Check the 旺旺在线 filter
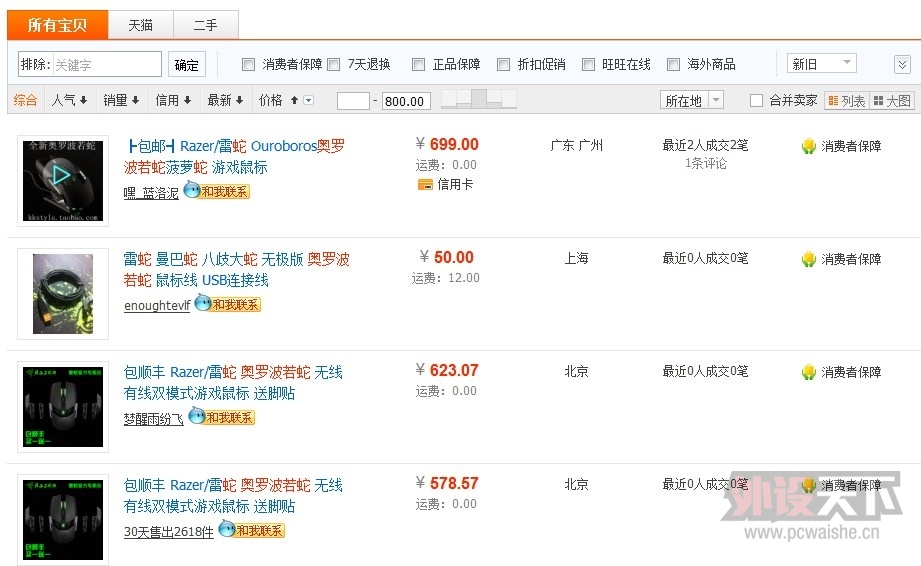 588,64
